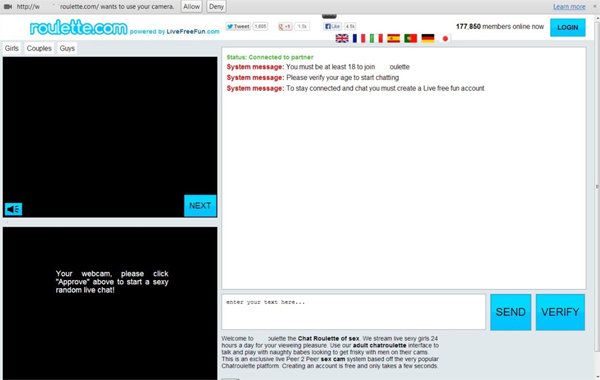Click NEXT to skip partner
The image size is (600, 380).
point(200,205)
